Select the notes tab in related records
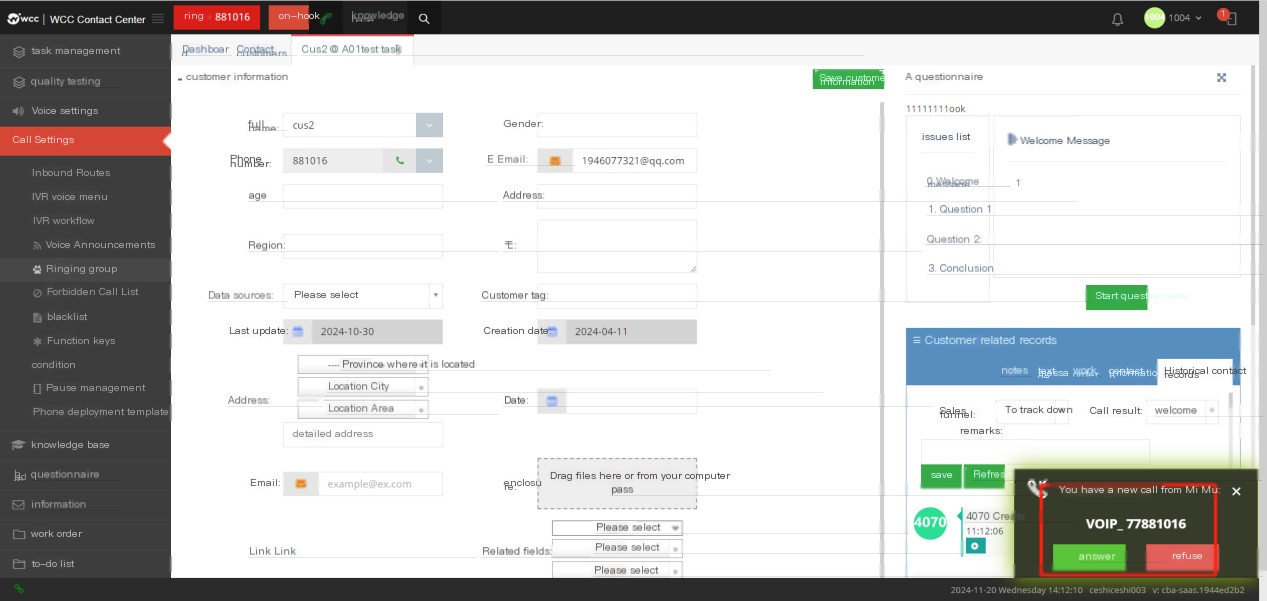The height and width of the screenshot is (601, 1267). tap(1014, 371)
